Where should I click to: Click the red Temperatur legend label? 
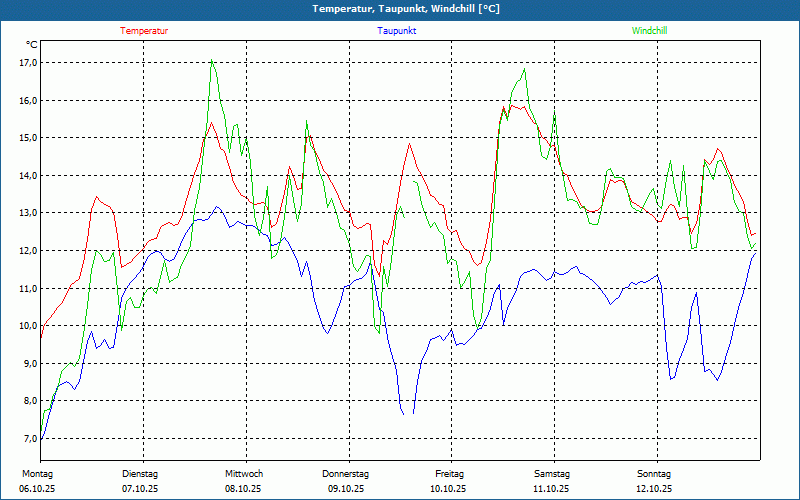pos(144,31)
